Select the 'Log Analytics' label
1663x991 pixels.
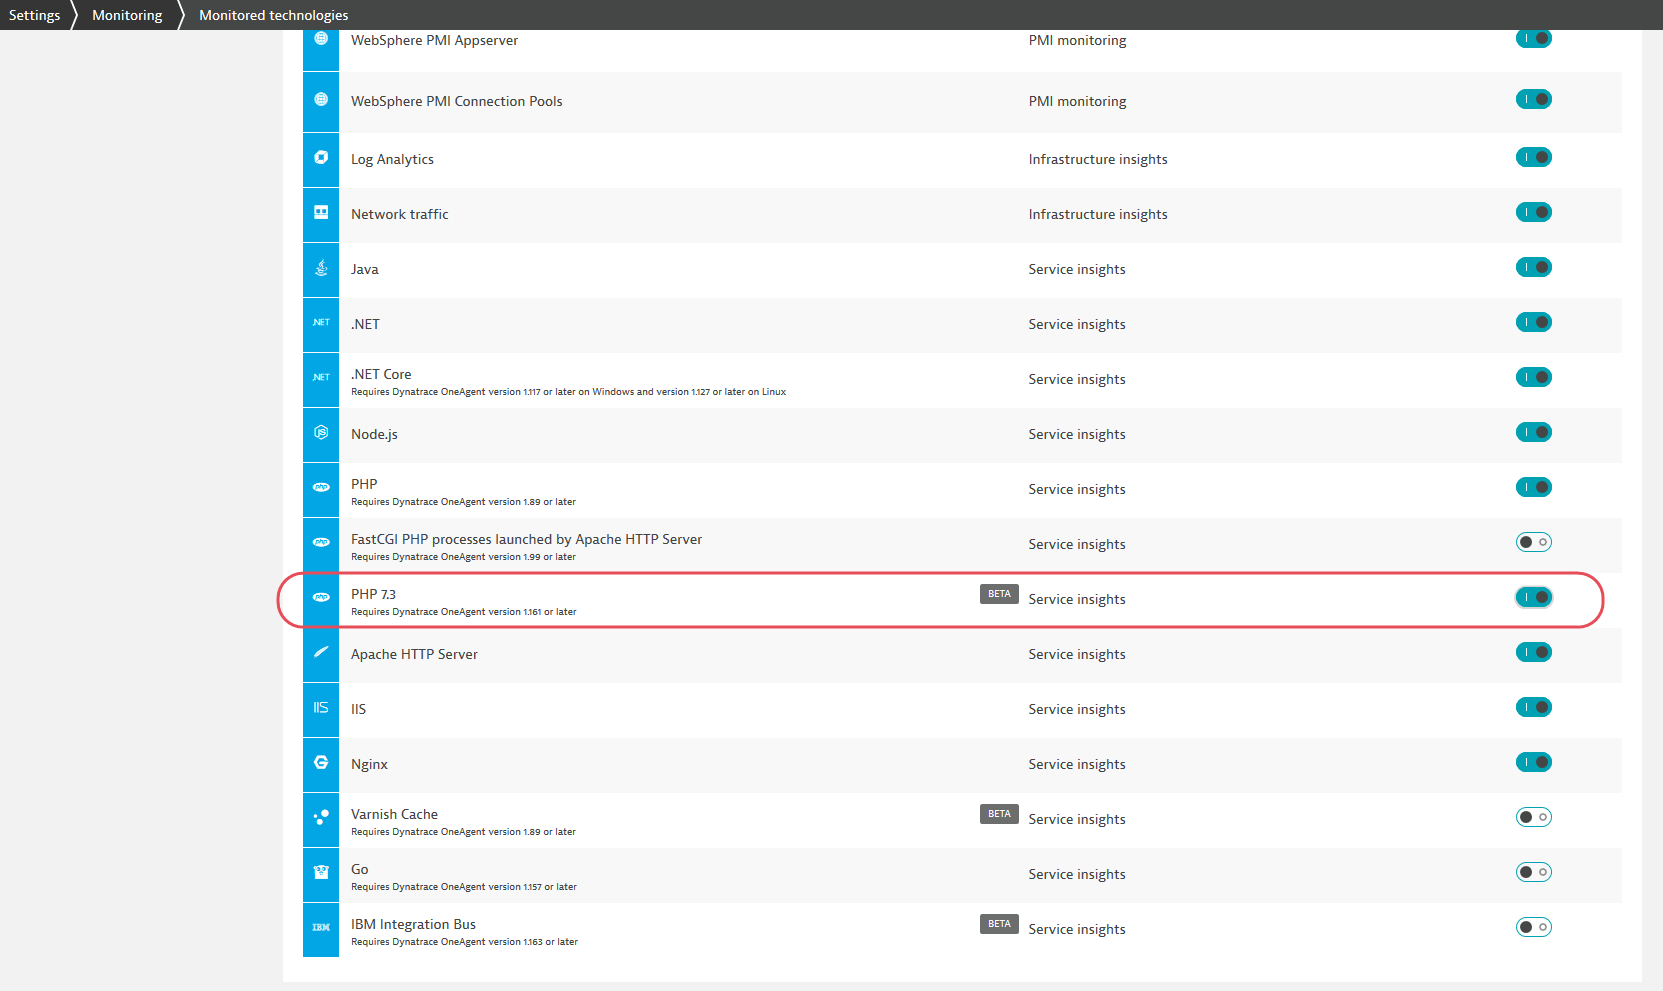(392, 159)
